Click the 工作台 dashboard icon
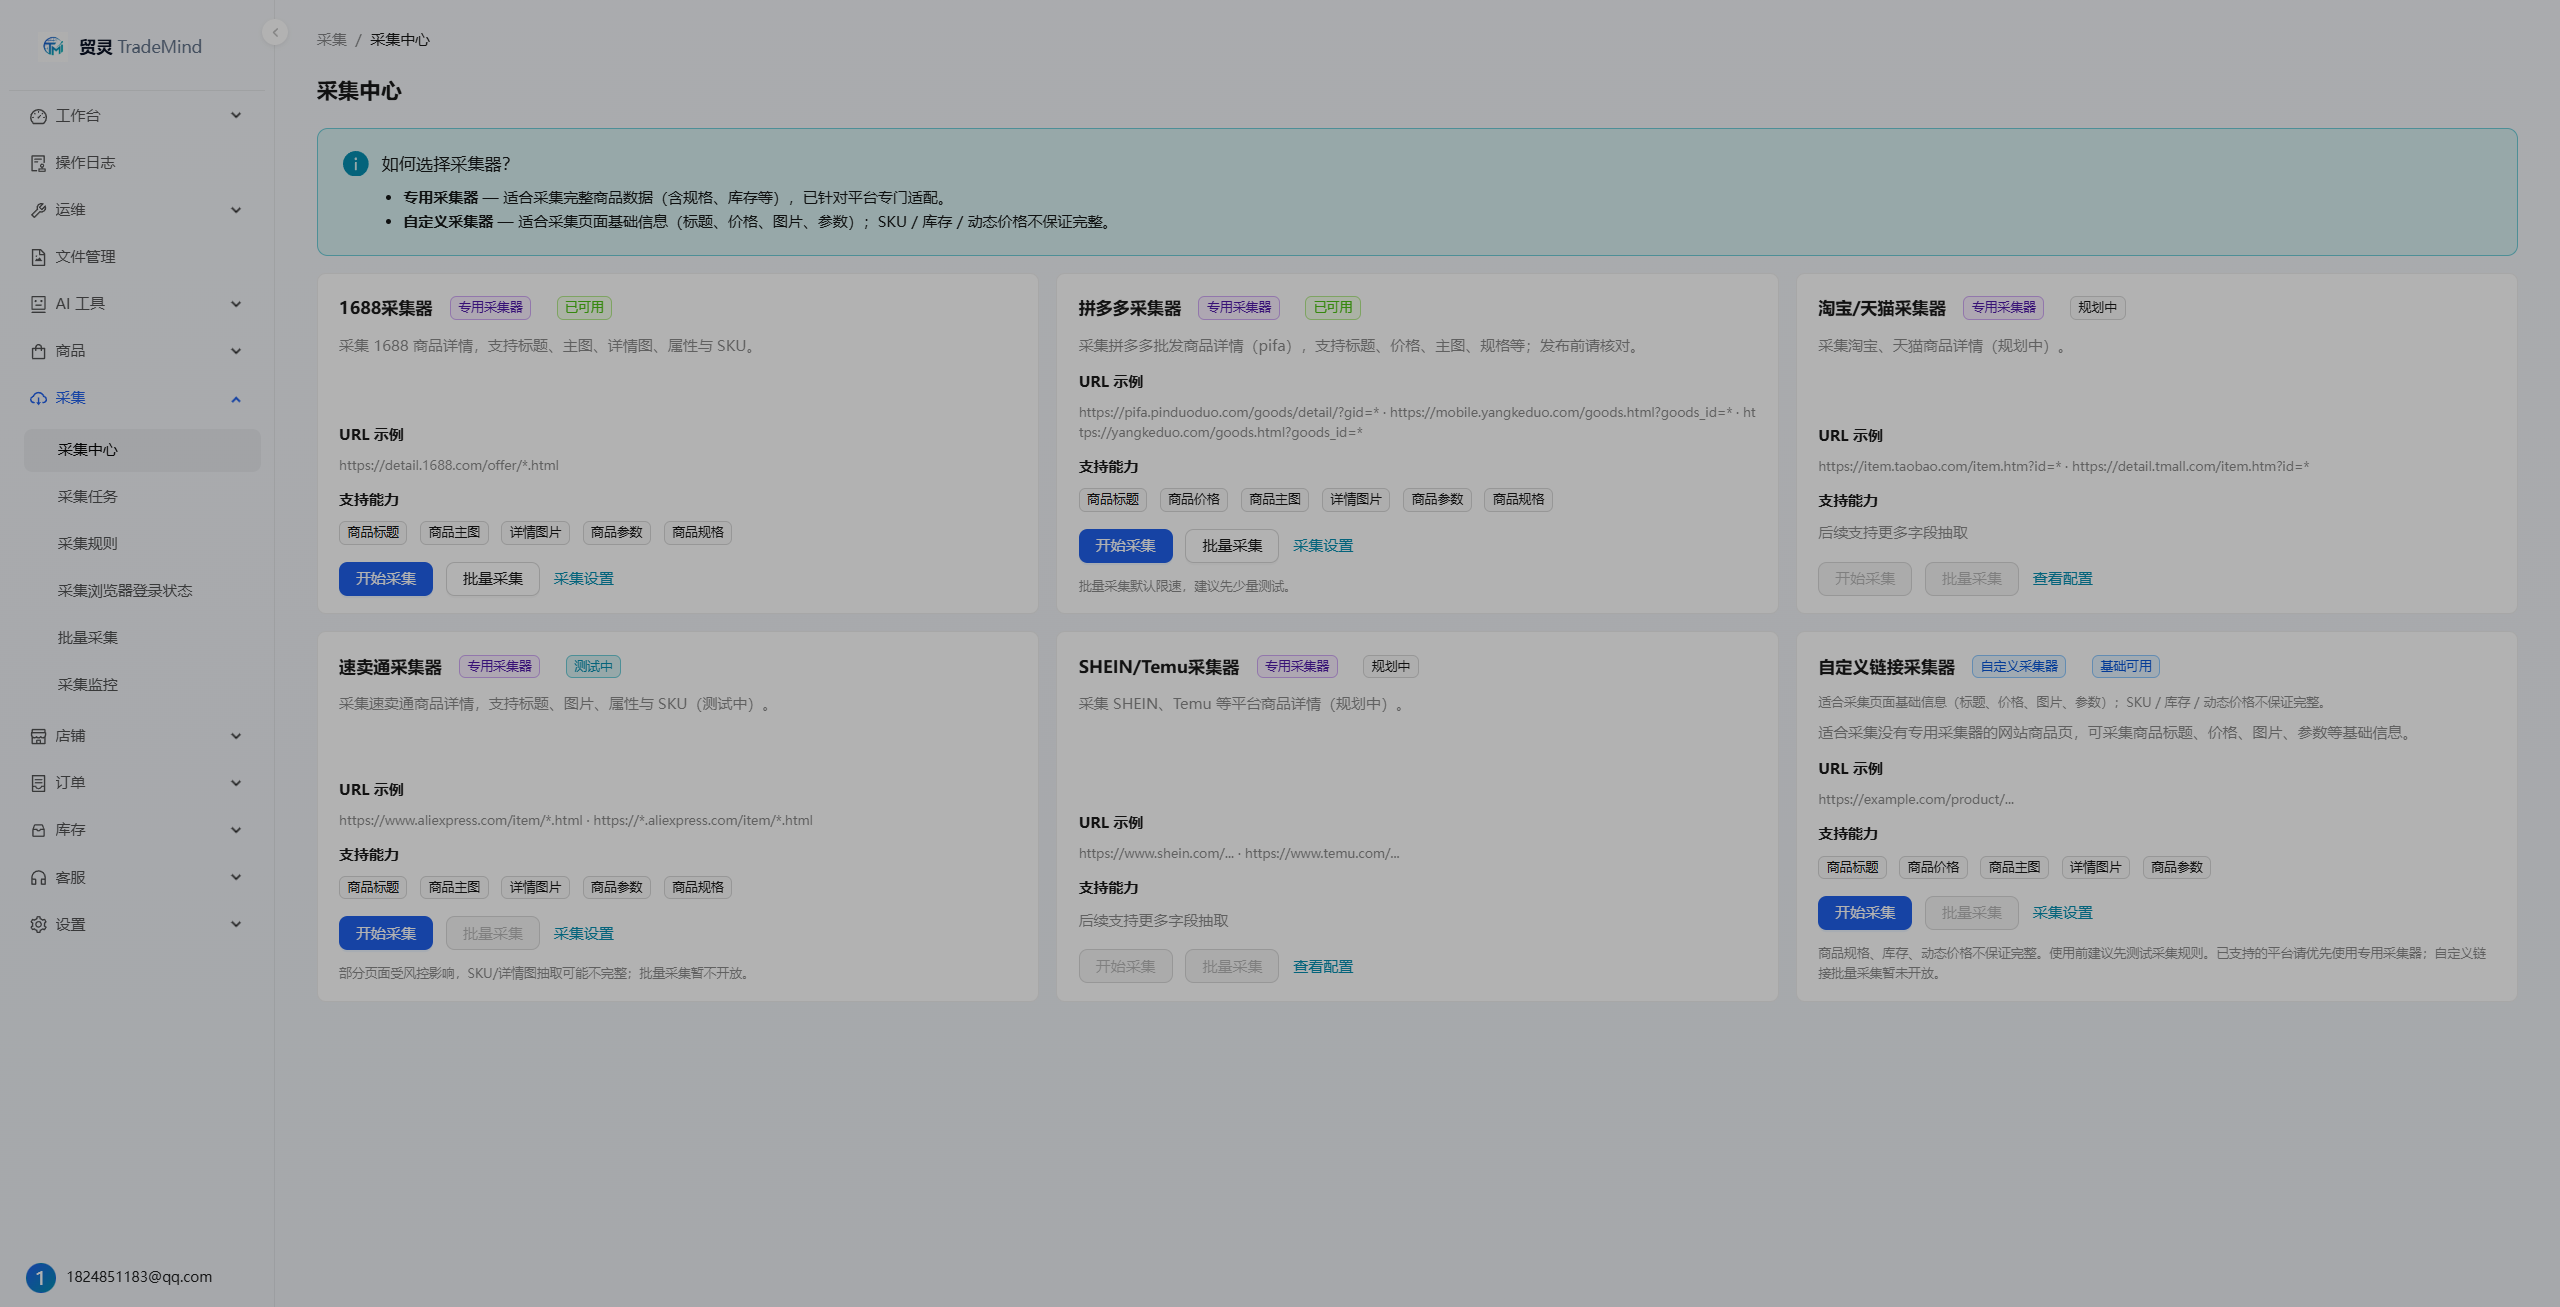The width and height of the screenshot is (2560, 1307). tap(38, 116)
